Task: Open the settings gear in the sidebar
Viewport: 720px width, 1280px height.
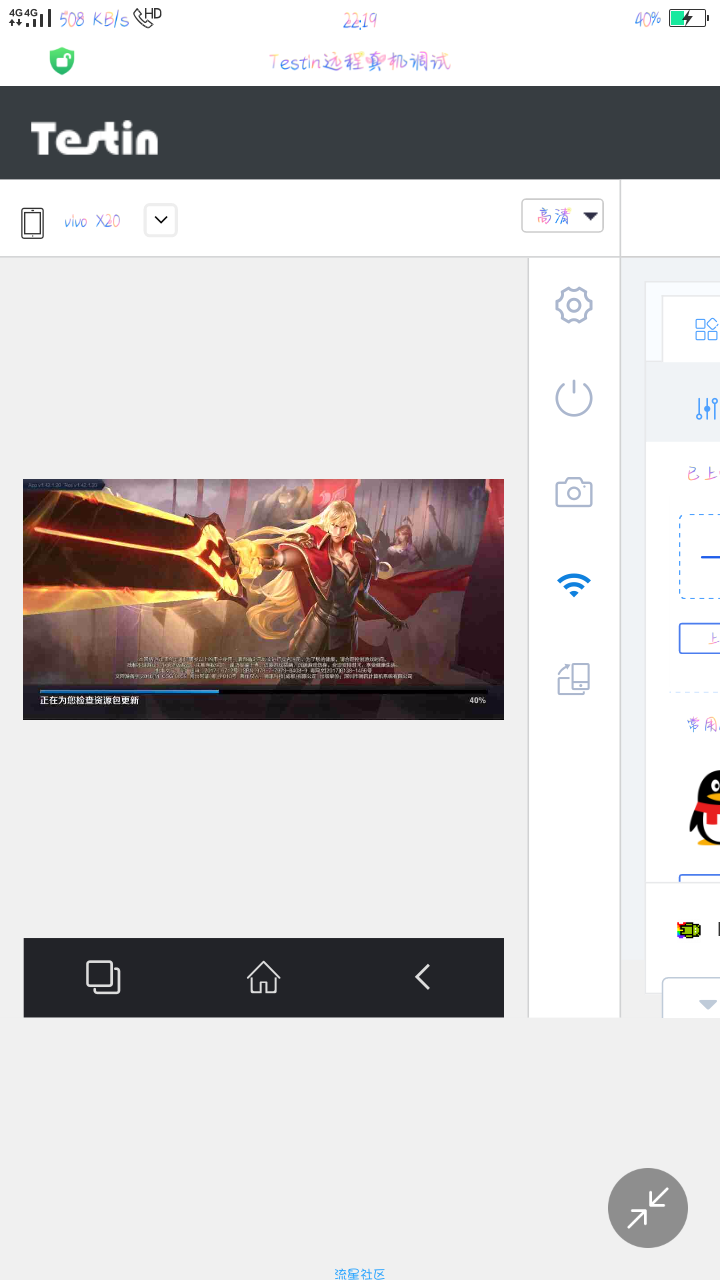Action: click(574, 305)
